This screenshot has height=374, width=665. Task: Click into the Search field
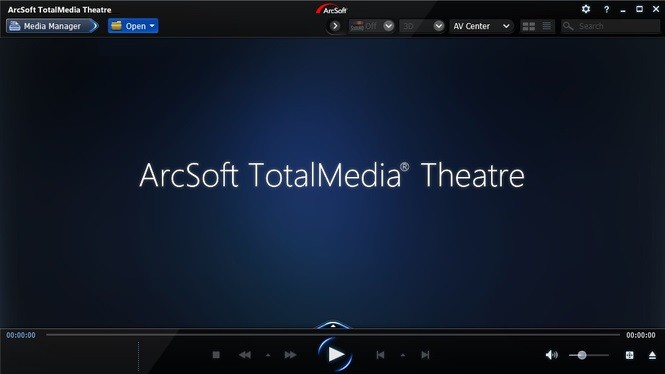[x=610, y=26]
